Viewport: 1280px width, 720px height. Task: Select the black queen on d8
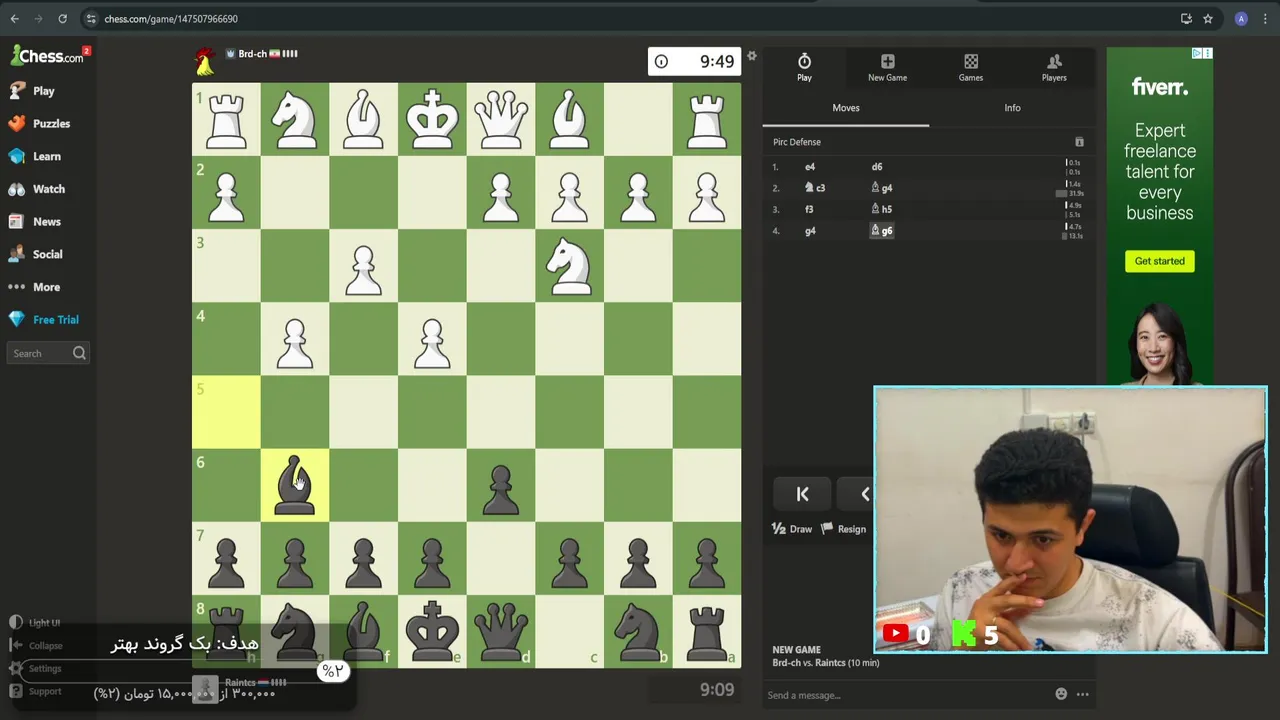pyautogui.click(x=501, y=631)
